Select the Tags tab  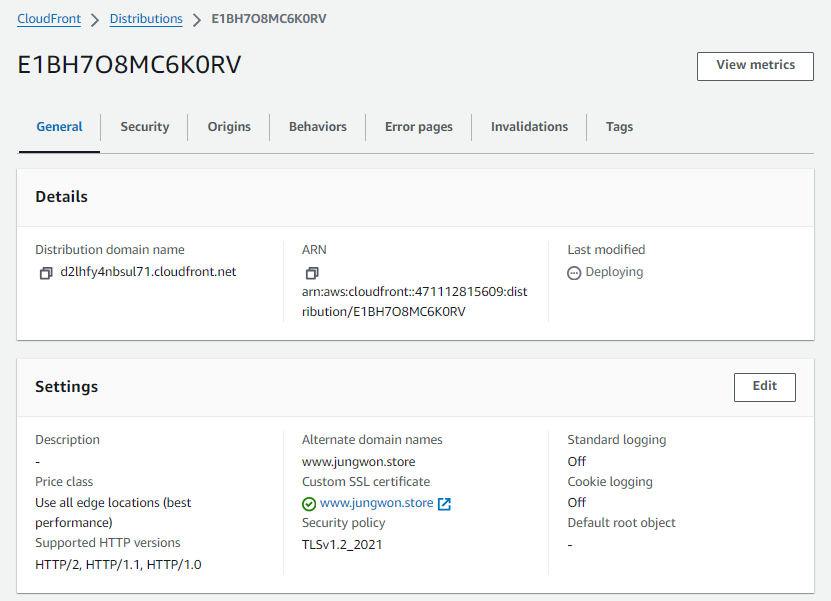619,127
